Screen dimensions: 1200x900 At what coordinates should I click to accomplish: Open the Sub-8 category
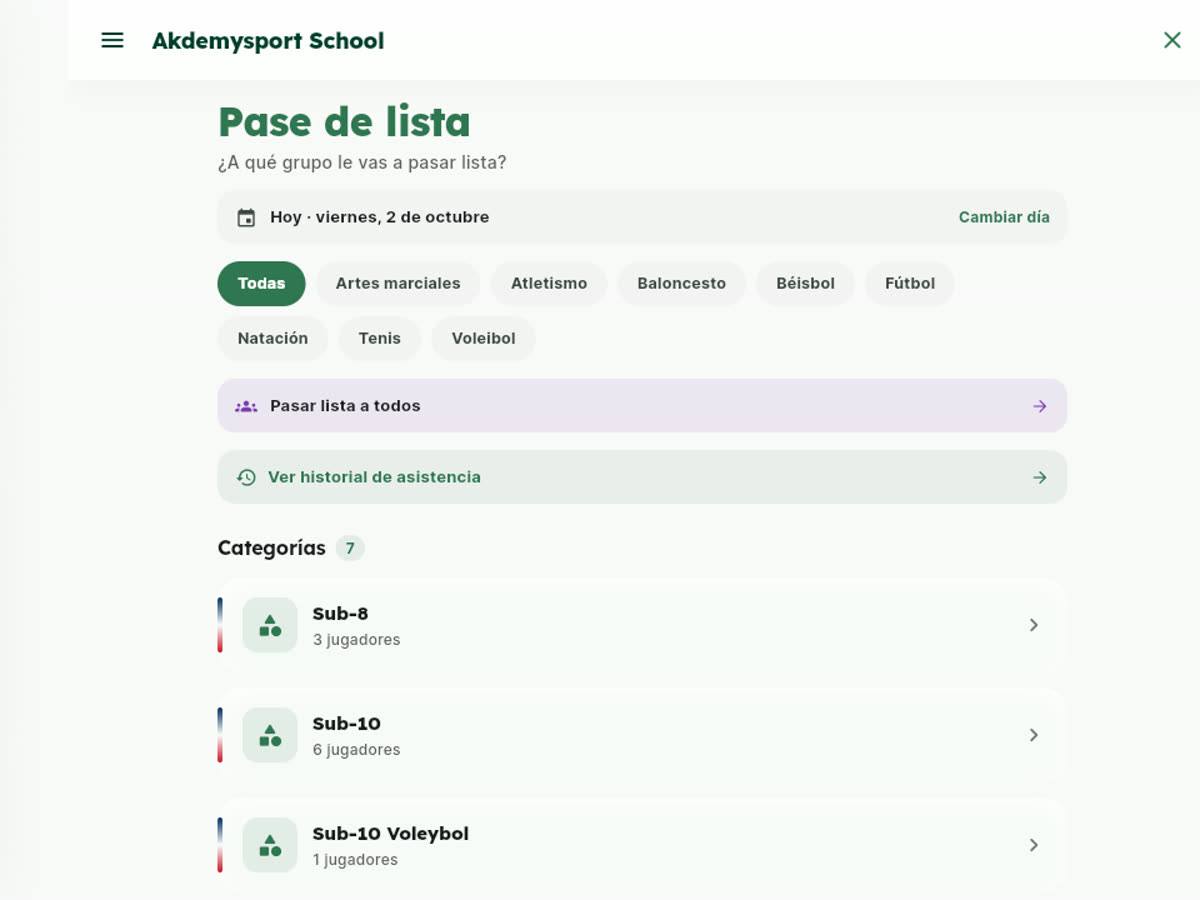coord(642,625)
